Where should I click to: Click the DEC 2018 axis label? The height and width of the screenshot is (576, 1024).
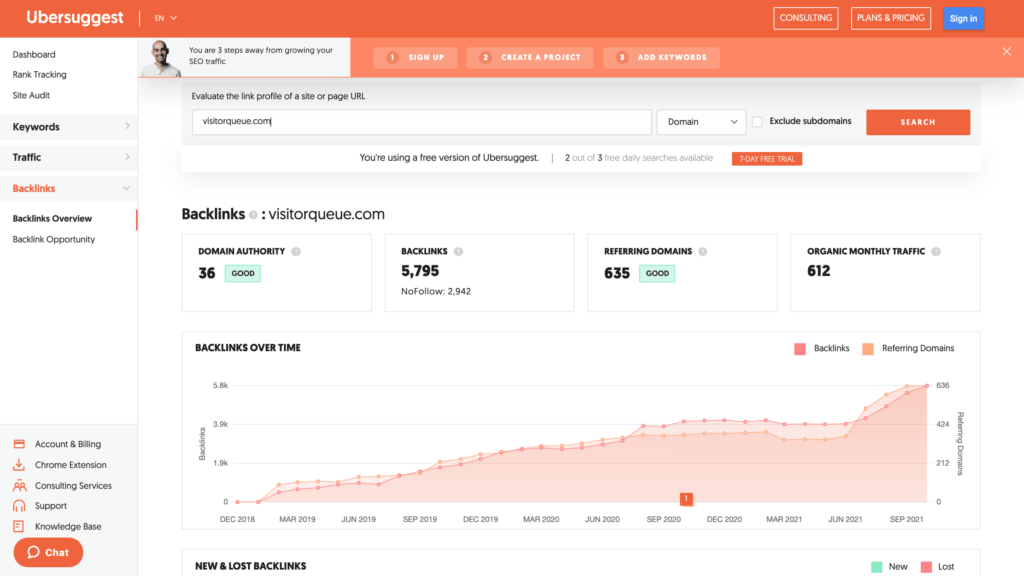(237, 520)
